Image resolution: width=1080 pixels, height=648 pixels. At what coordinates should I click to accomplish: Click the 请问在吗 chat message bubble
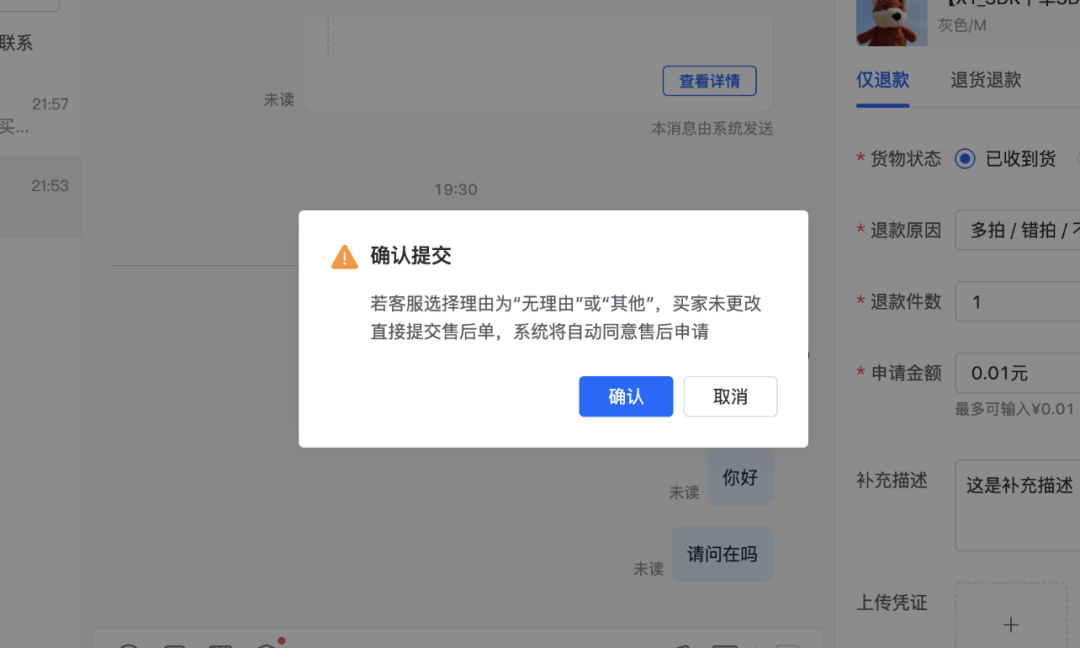[722, 554]
